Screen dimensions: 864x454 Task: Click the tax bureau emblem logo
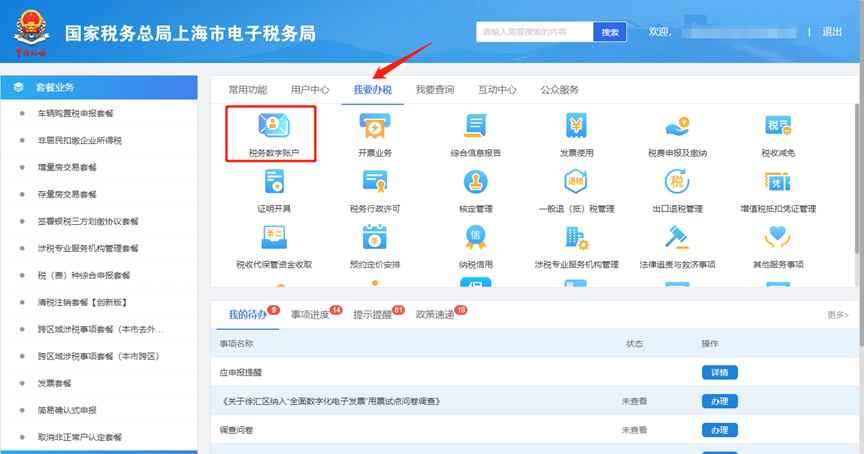pyautogui.click(x=31, y=31)
